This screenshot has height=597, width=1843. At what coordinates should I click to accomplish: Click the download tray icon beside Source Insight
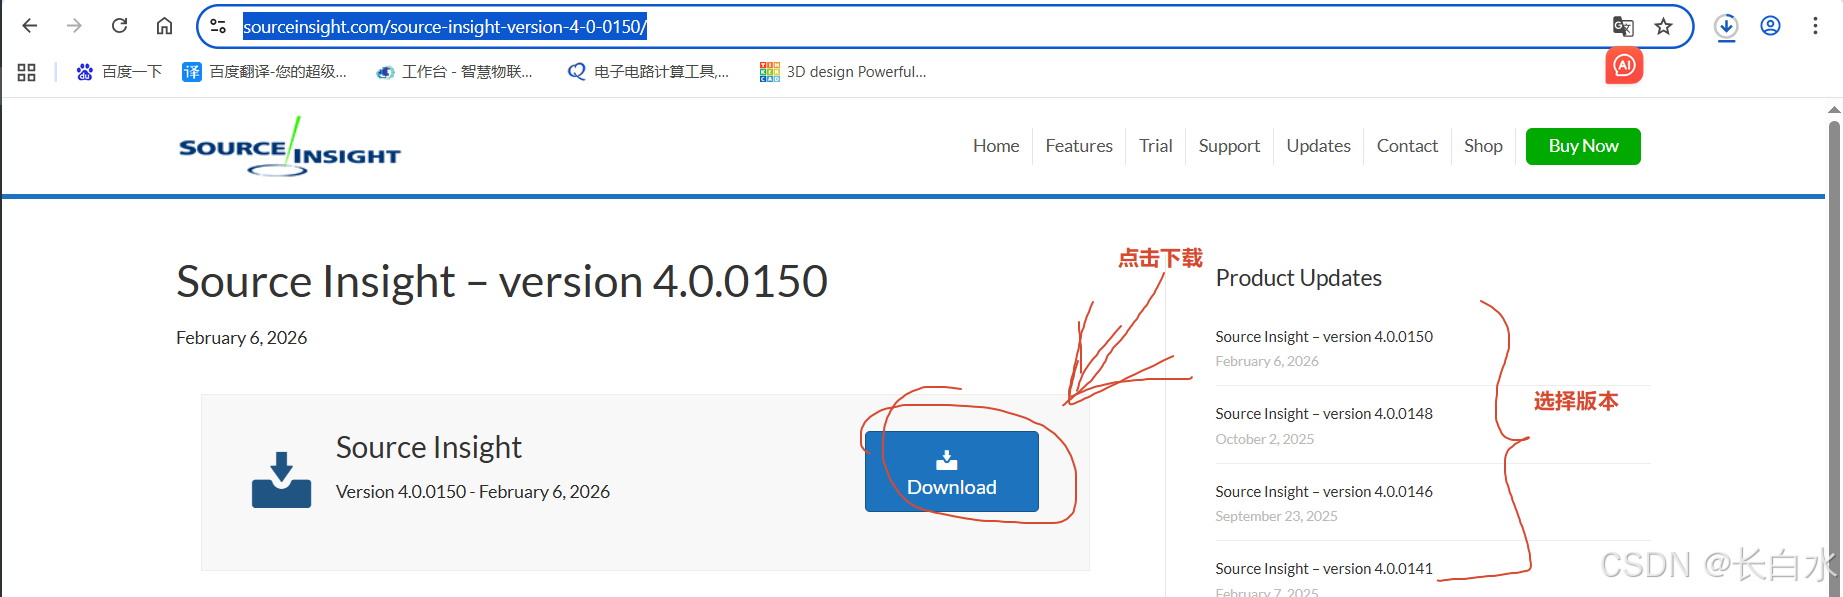coord(281,480)
